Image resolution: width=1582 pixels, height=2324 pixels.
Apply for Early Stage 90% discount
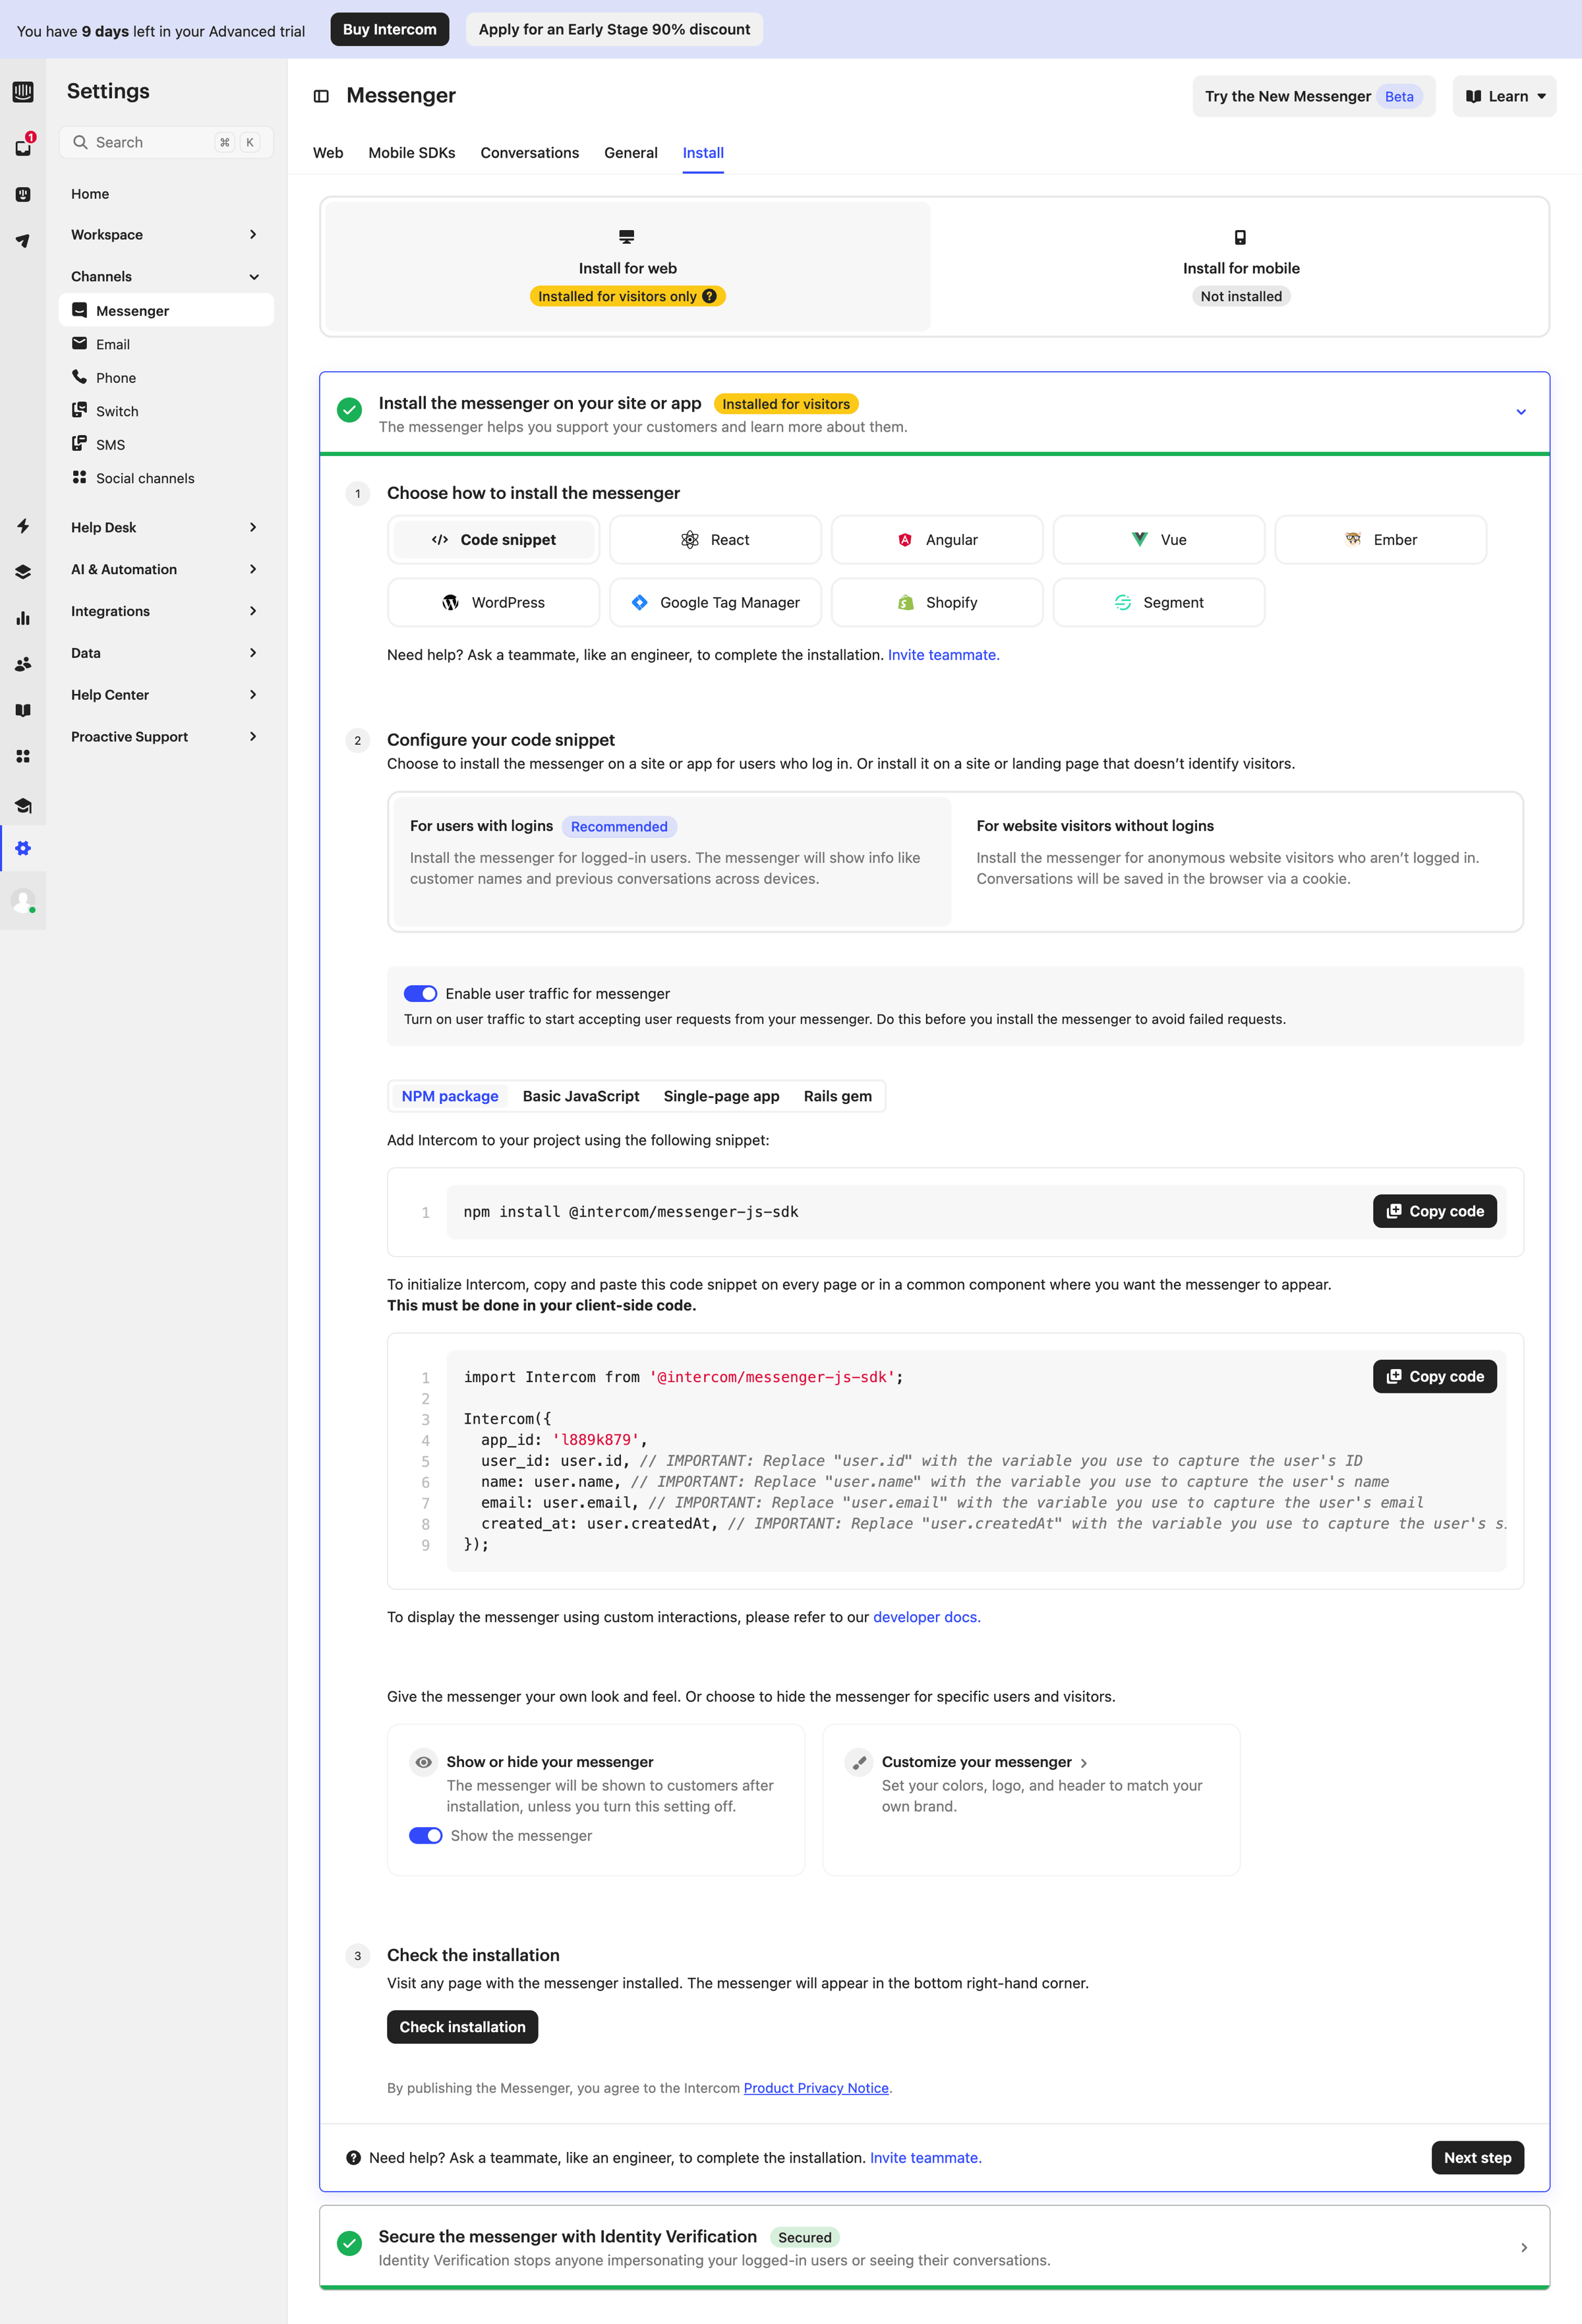point(614,29)
